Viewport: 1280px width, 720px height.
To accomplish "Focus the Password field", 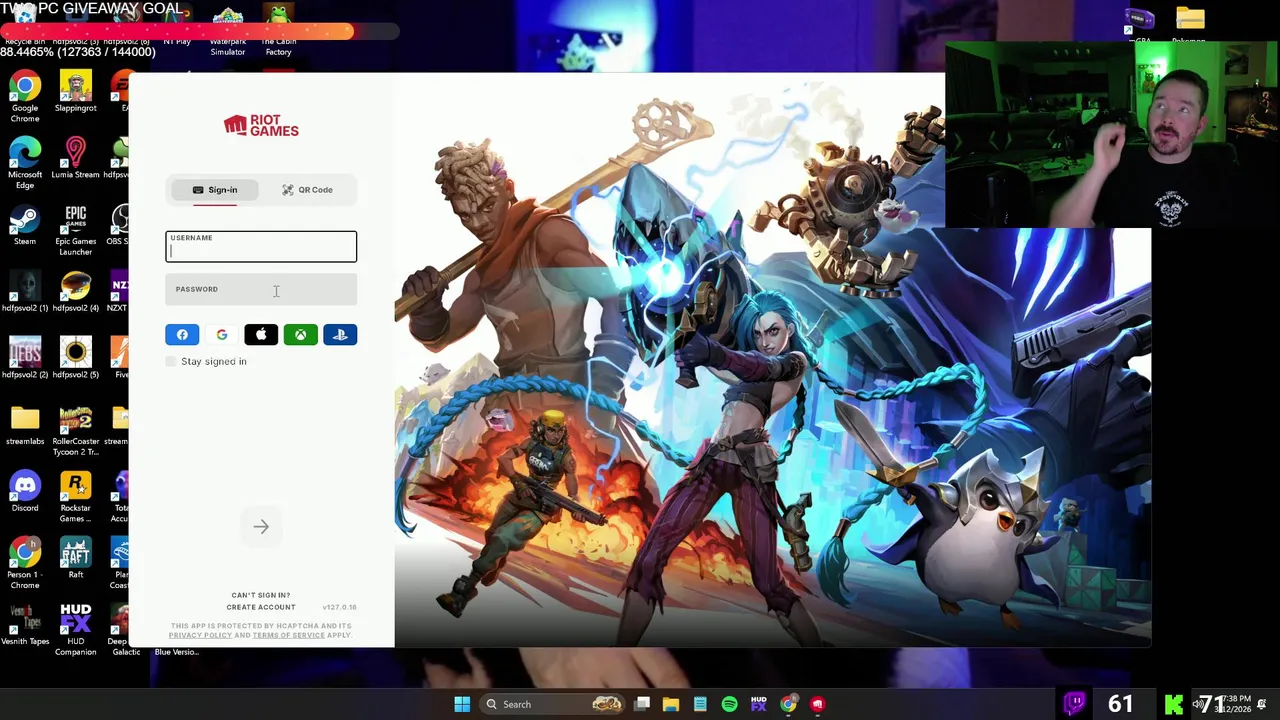I will 261,290.
